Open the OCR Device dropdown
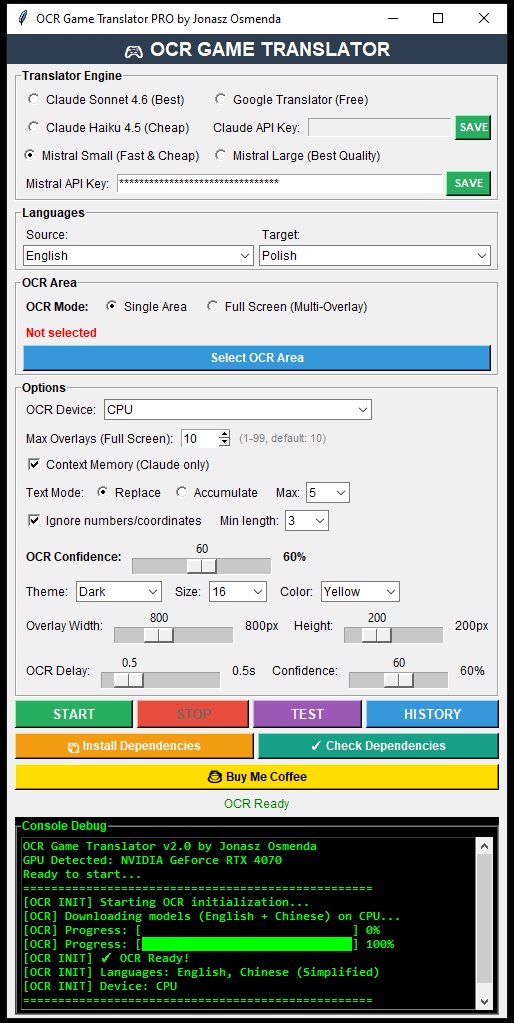 [238, 410]
